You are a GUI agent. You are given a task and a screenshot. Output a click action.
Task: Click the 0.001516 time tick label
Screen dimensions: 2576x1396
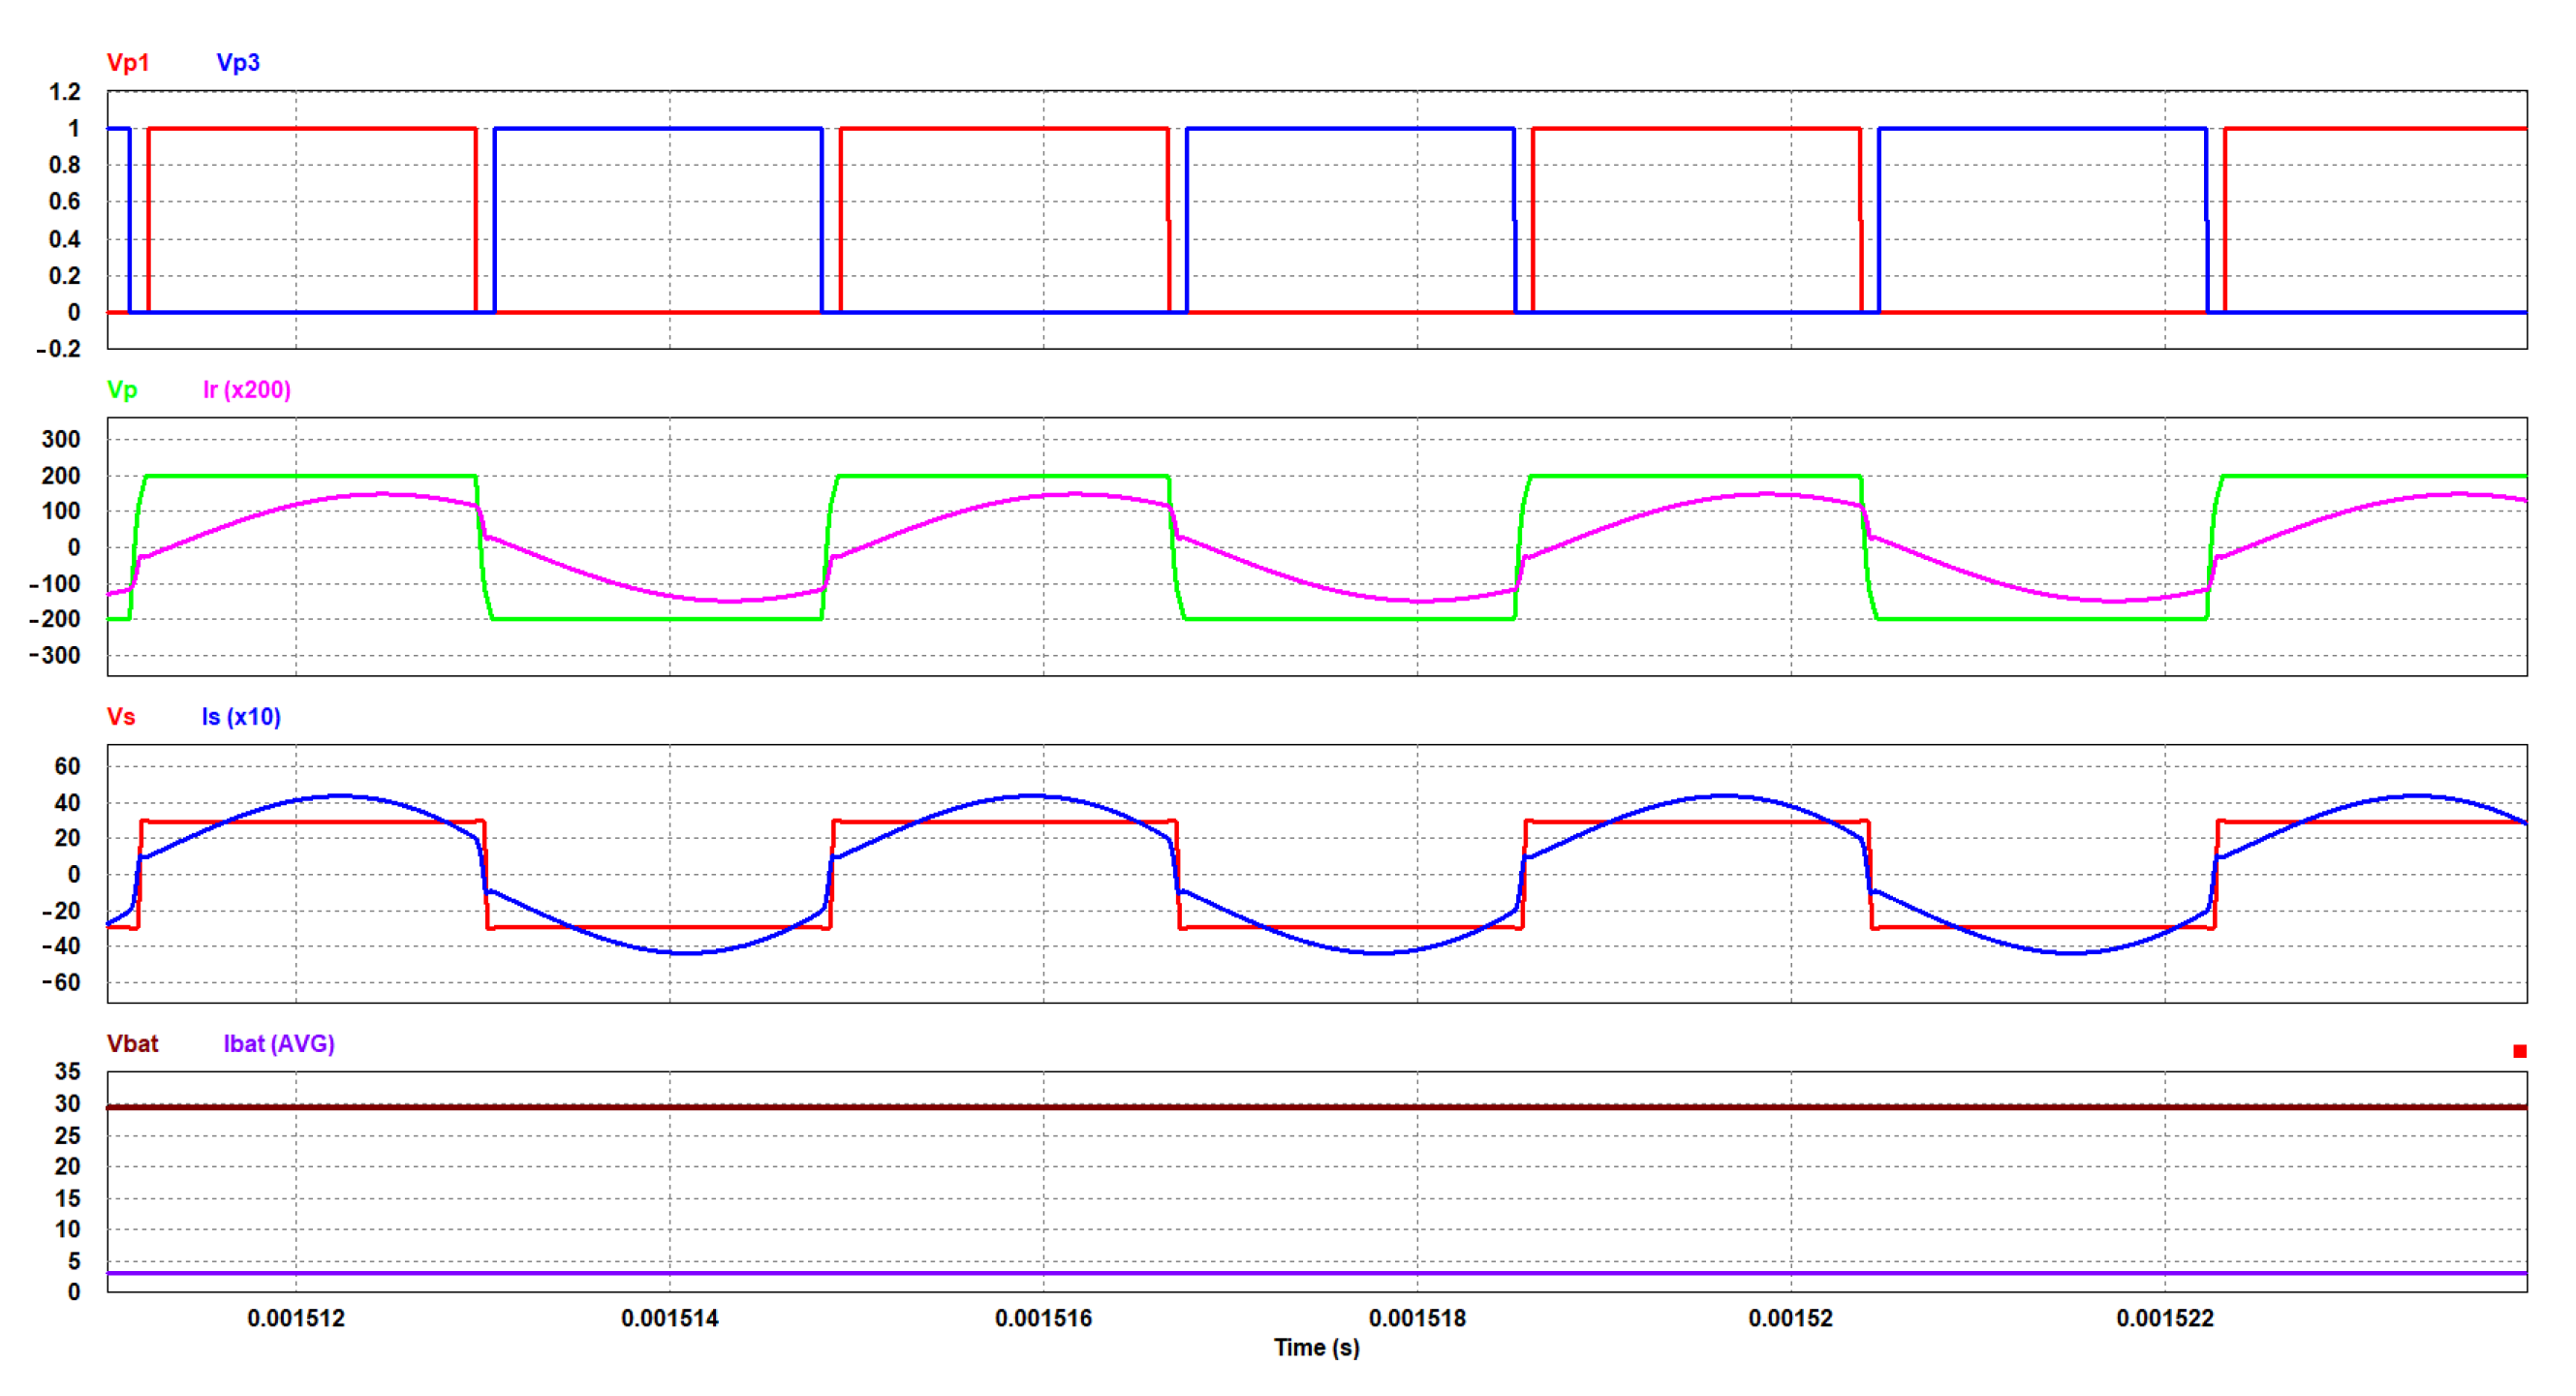tap(1043, 1319)
